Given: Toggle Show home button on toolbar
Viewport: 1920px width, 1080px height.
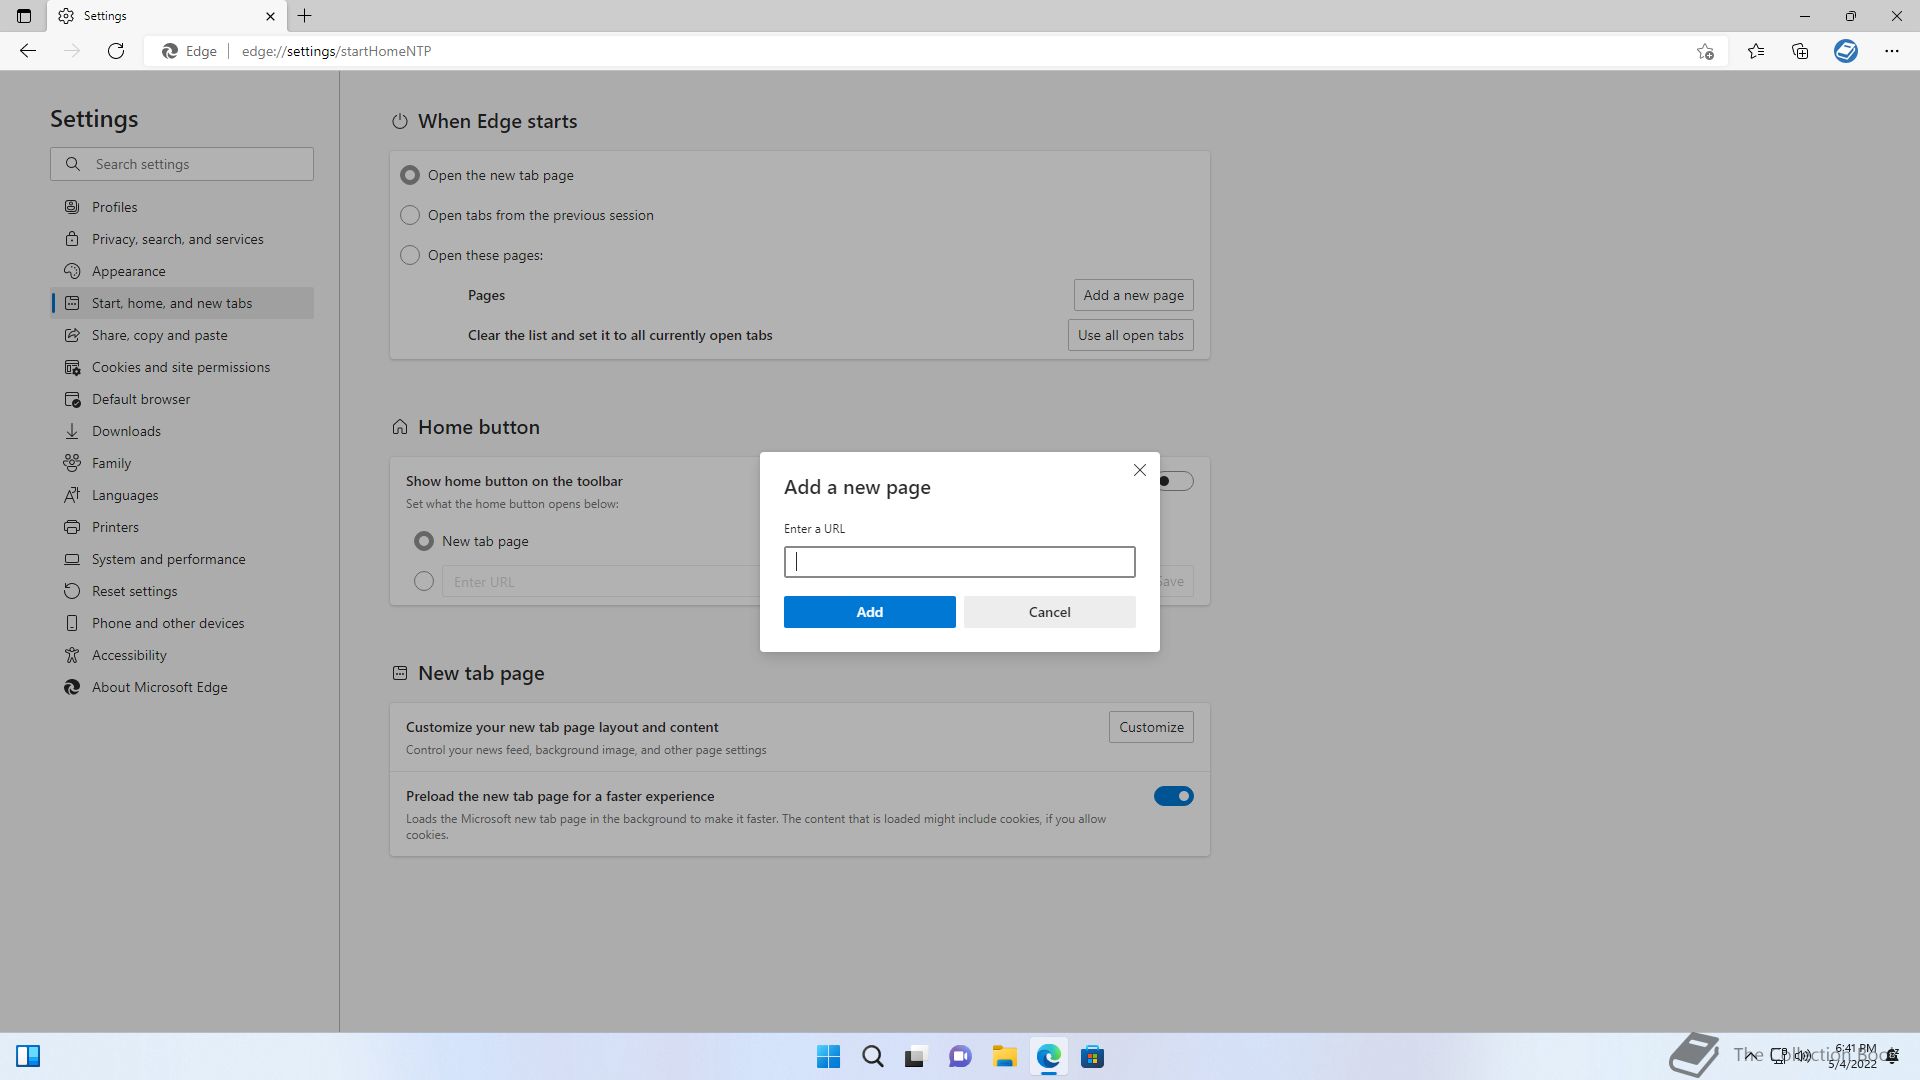Looking at the screenshot, I should coord(1175,481).
